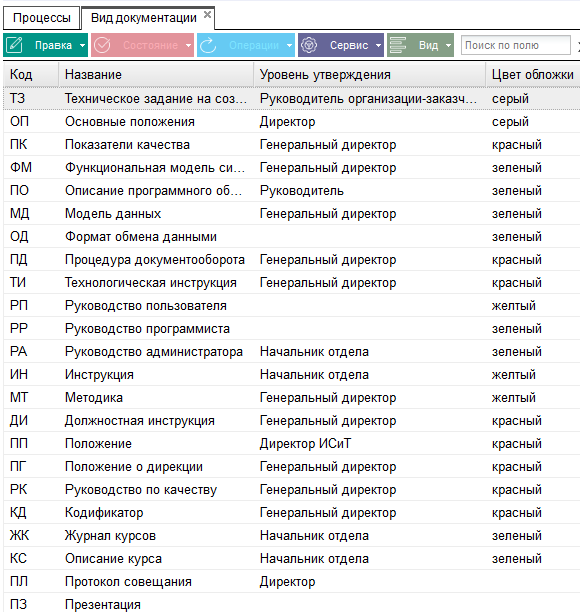Select the Руководство пользователя row
This screenshot has height=612, width=580.
tap(292, 306)
